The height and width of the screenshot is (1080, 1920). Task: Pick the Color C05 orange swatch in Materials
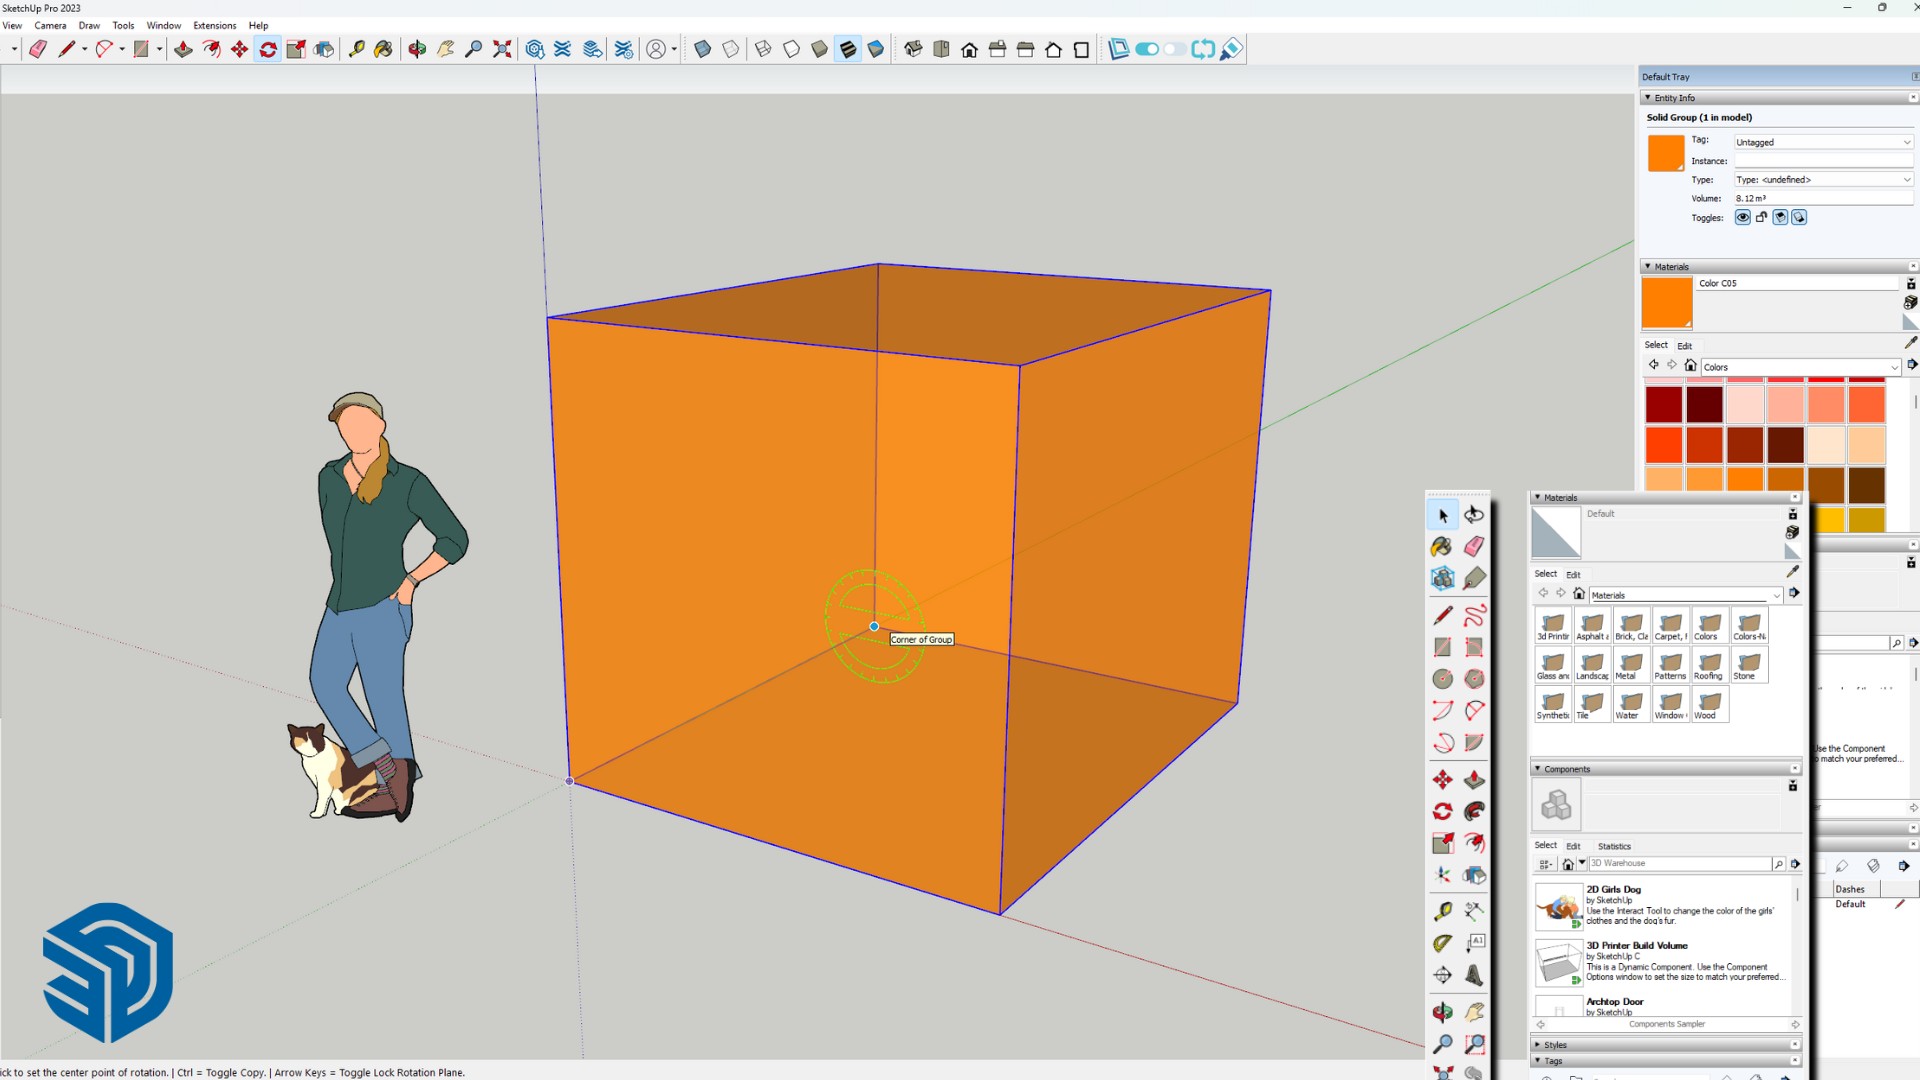pos(1665,302)
